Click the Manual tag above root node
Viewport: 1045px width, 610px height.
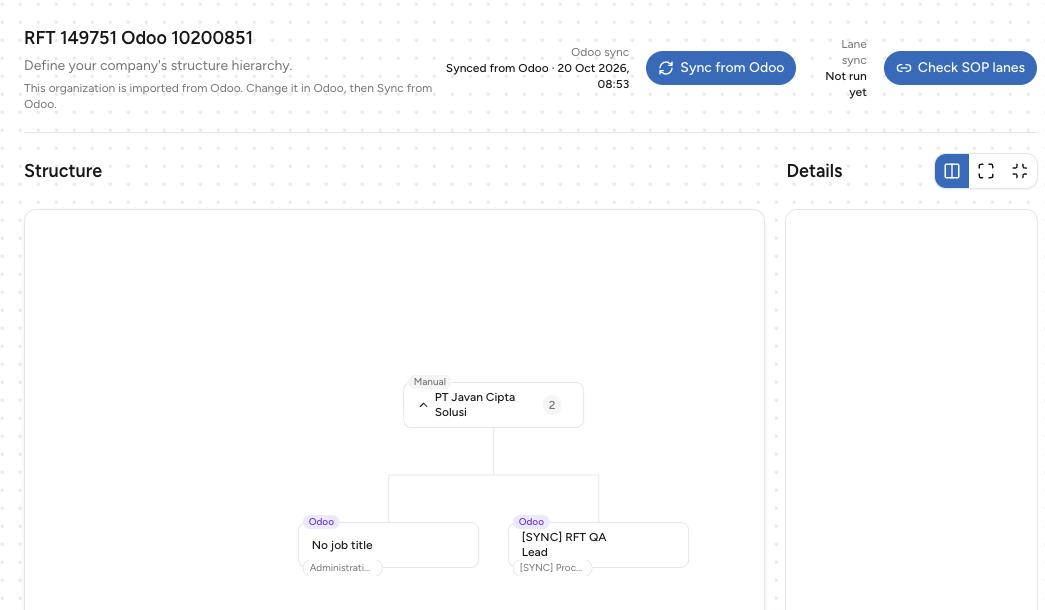pyautogui.click(x=429, y=382)
